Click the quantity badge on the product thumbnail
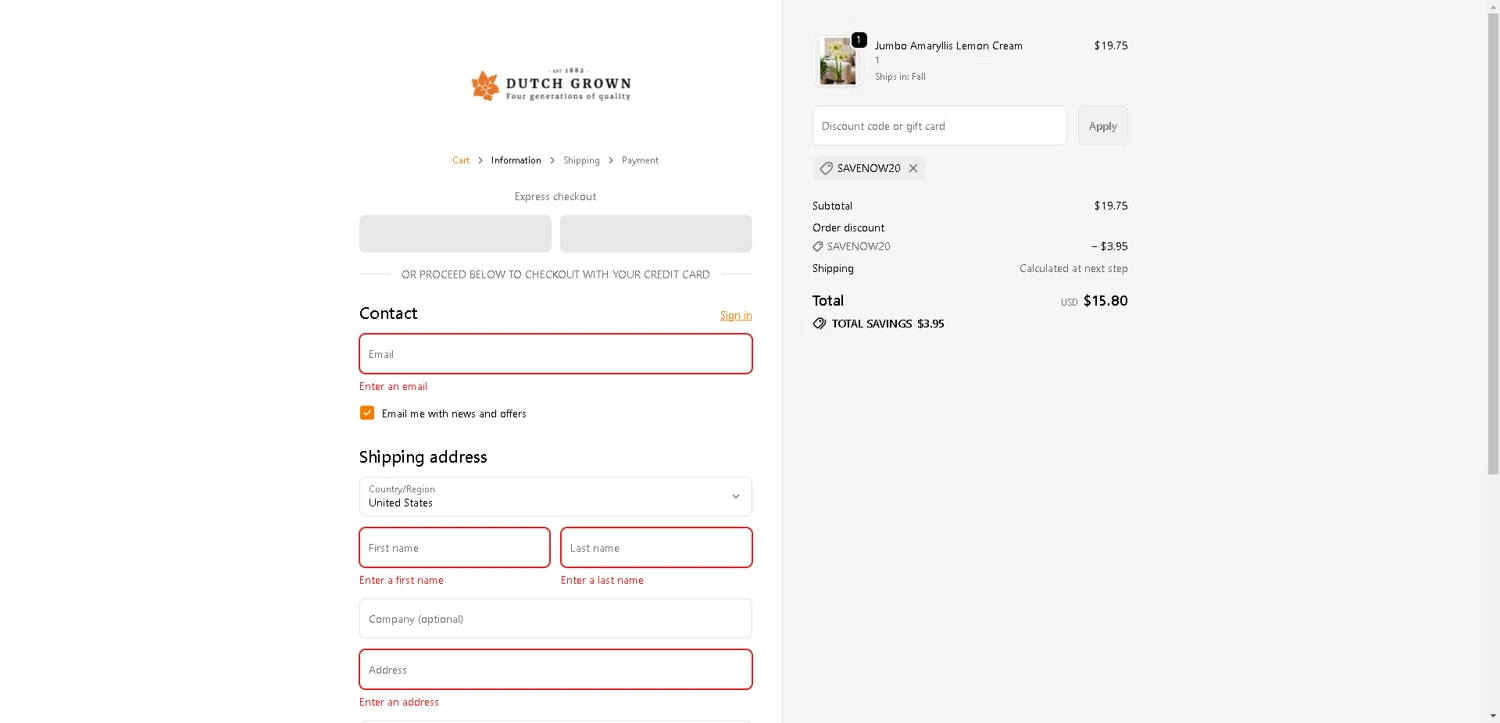Viewport: 1500px width, 723px height. [x=859, y=40]
